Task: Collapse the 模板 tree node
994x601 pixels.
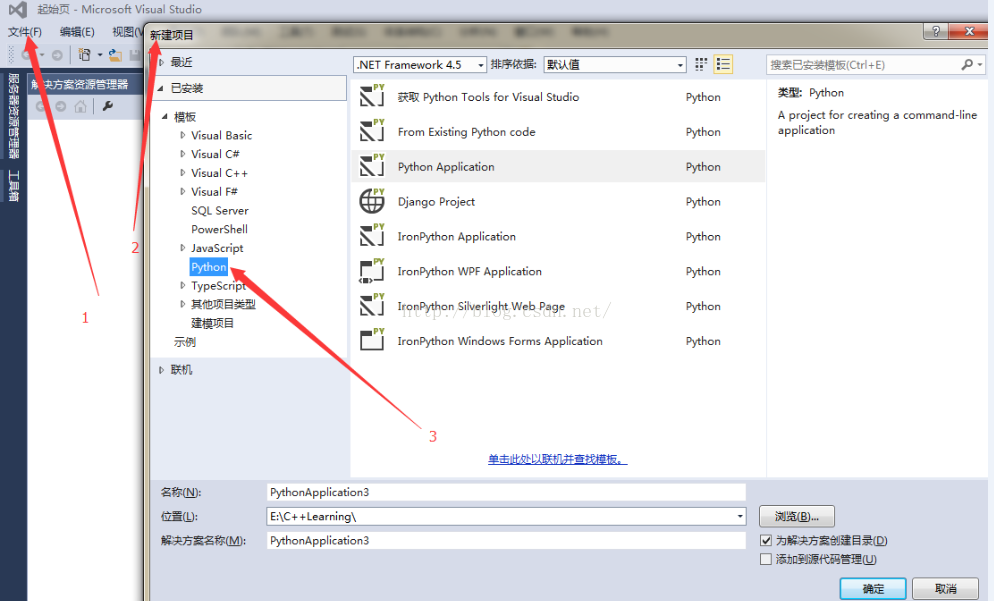Action: point(164,117)
